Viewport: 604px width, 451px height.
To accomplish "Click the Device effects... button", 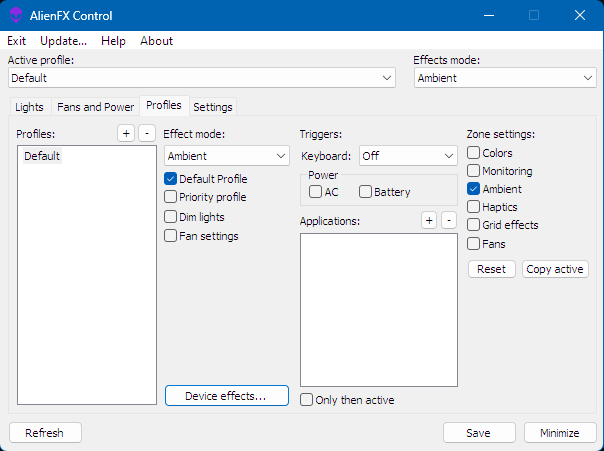I will click(x=227, y=396).
